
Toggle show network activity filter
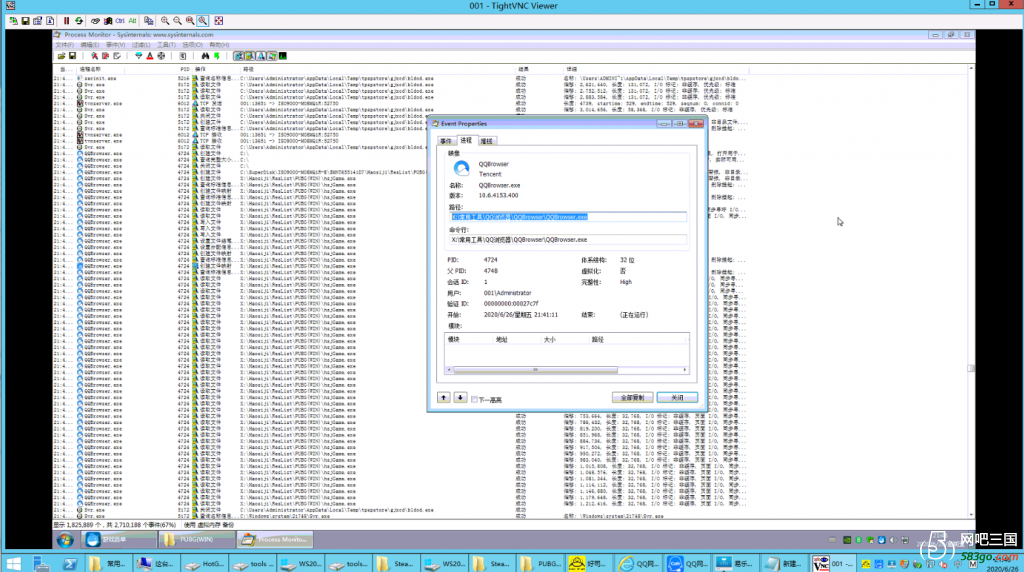coord(261,56)
